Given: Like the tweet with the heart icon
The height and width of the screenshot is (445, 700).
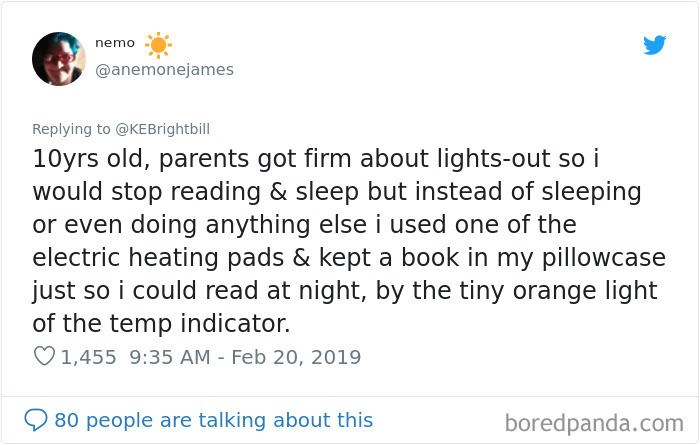Looking at the screenshot, I should 43,356.
